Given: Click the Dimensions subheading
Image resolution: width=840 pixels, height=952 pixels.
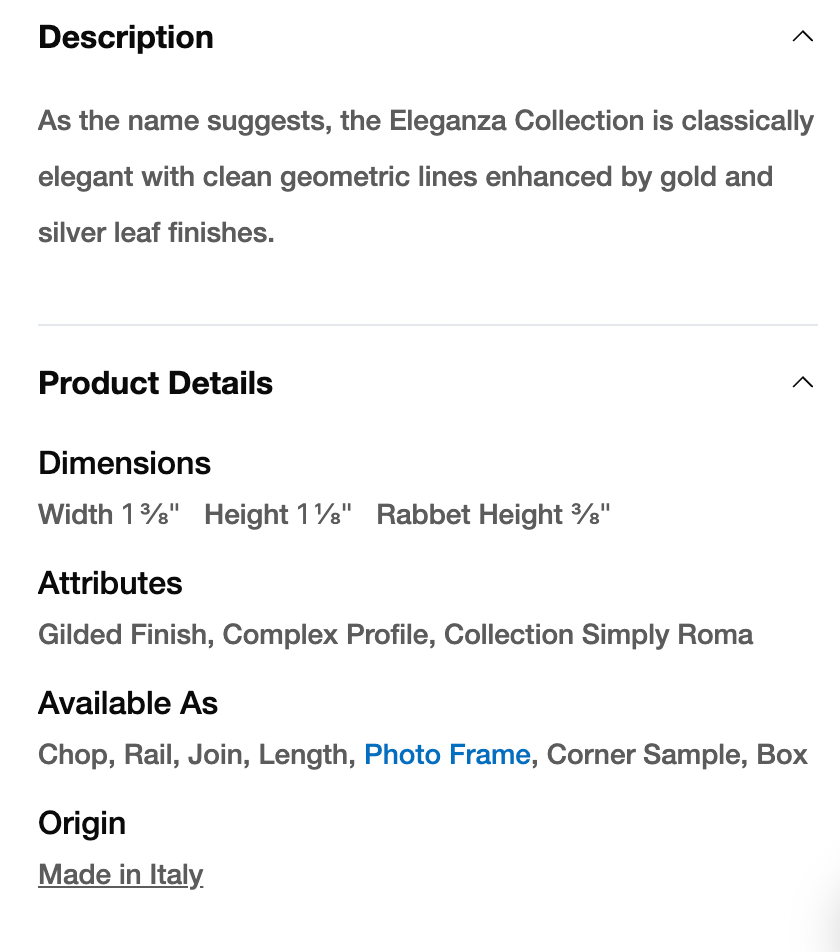Looking at the screenshot, I should 124,463.
